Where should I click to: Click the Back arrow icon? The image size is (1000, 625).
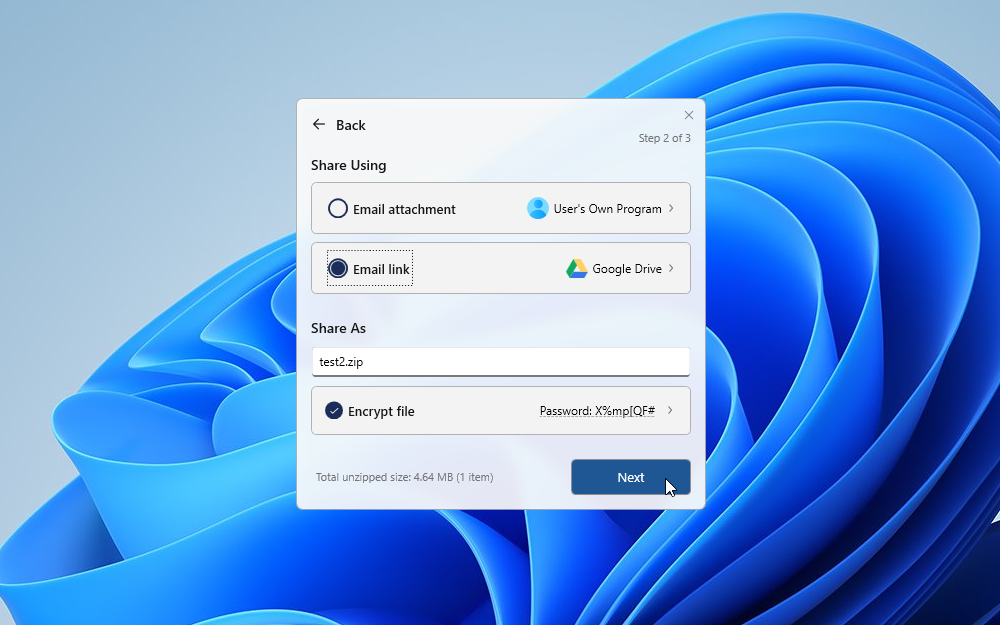coord(319,125)
